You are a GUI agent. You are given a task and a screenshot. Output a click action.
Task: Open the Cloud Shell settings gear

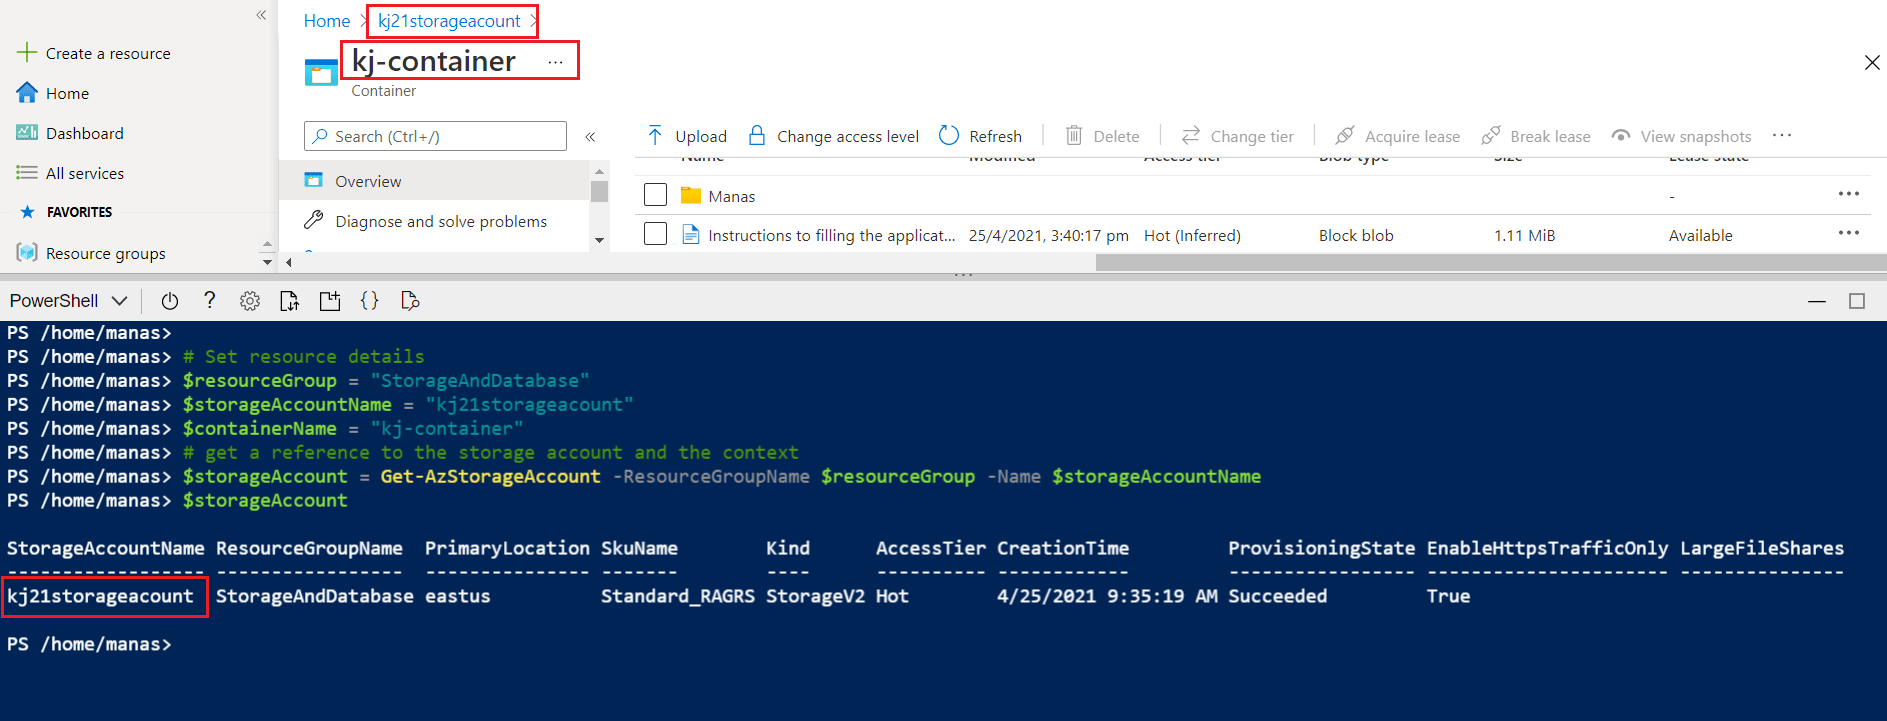pos(250,300)
